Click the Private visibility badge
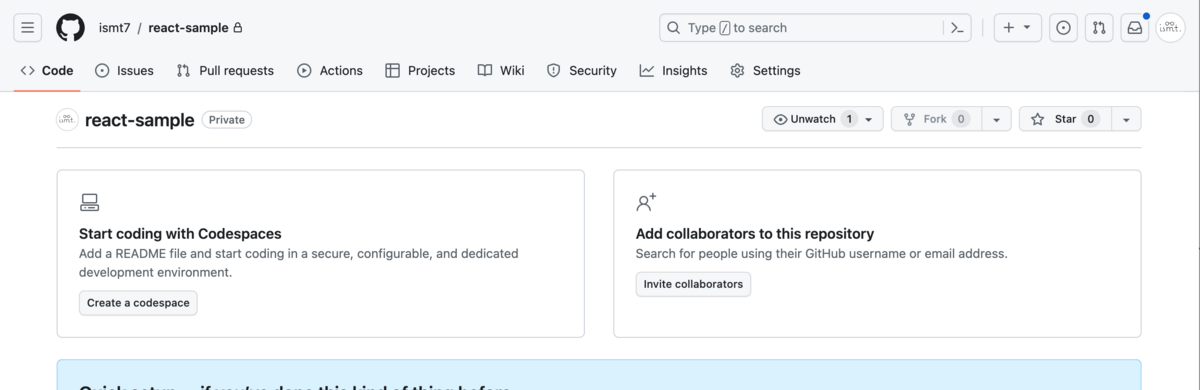 tap(227, 120)
